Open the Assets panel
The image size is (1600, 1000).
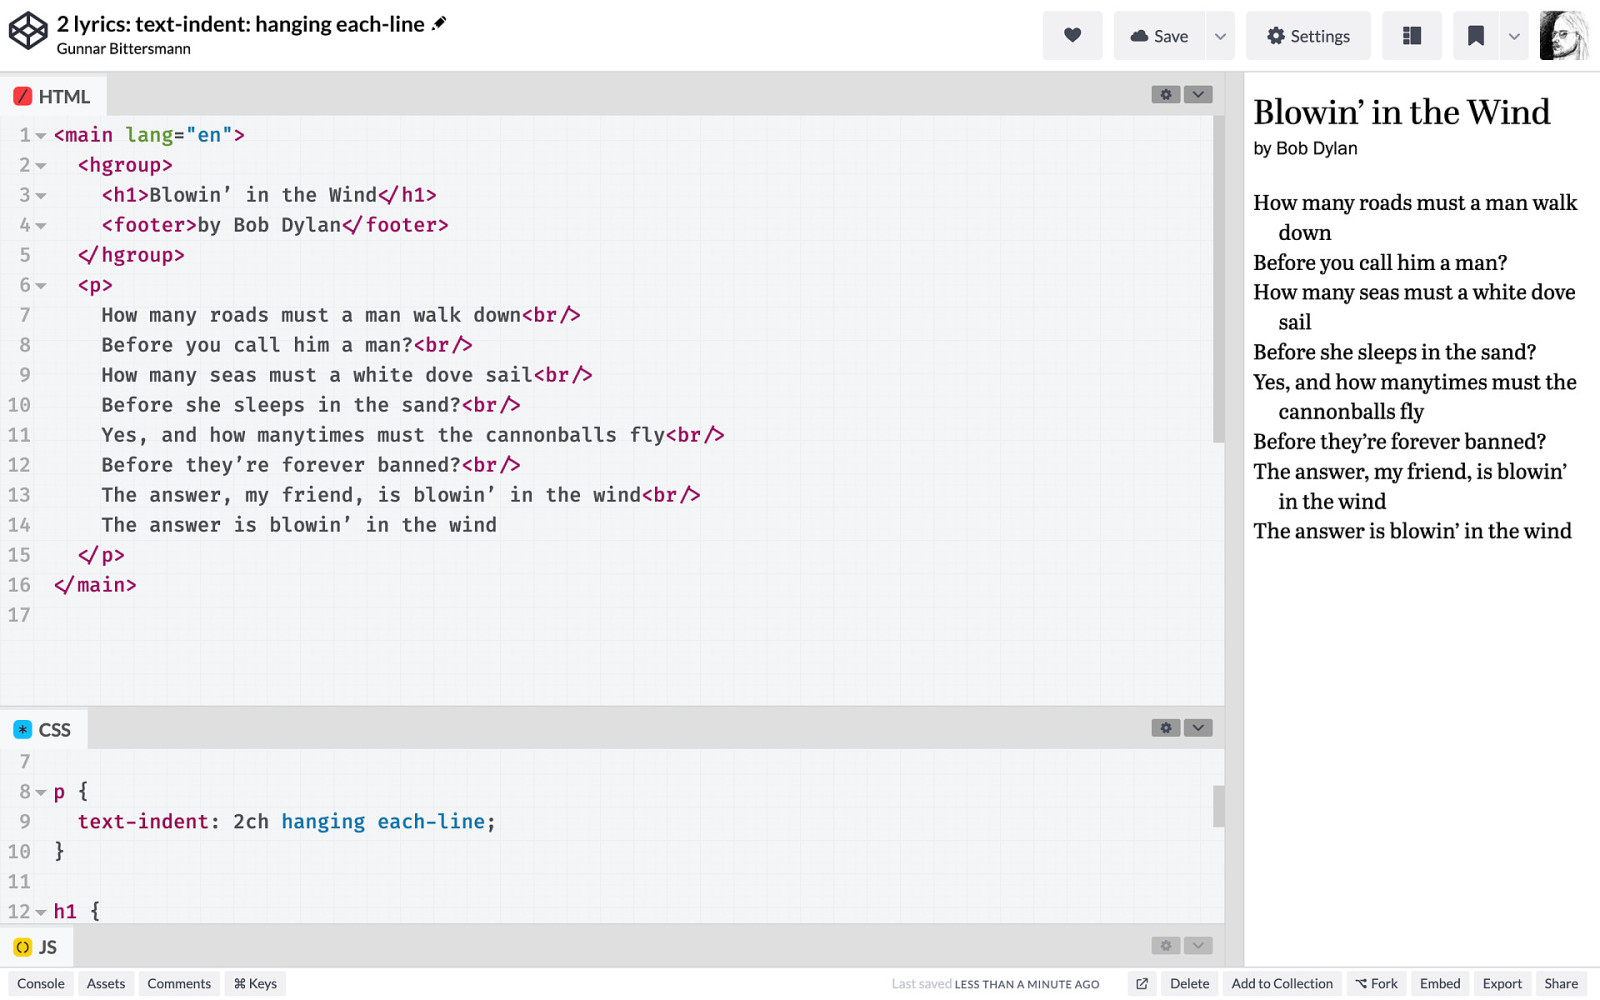coord(106,984)
